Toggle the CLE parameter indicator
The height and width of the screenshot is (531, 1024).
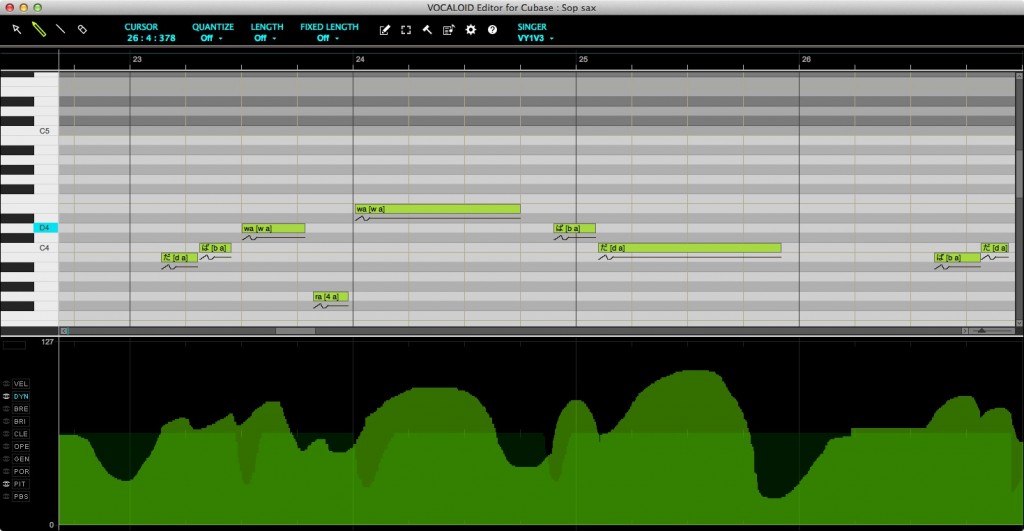[7, 434]
